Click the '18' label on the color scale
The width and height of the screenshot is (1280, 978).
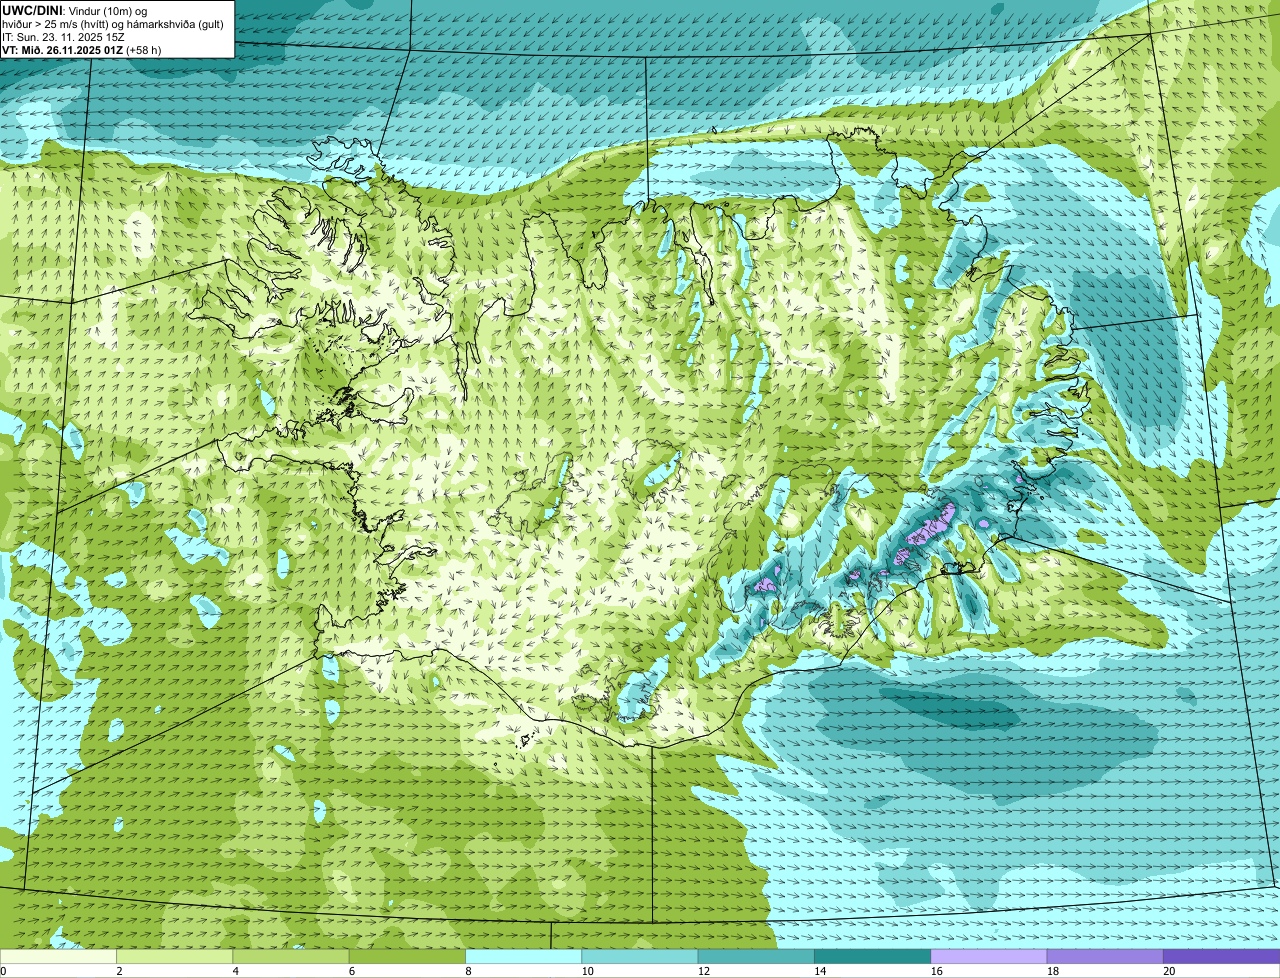pyautogui.click(x=1053, y=971)
